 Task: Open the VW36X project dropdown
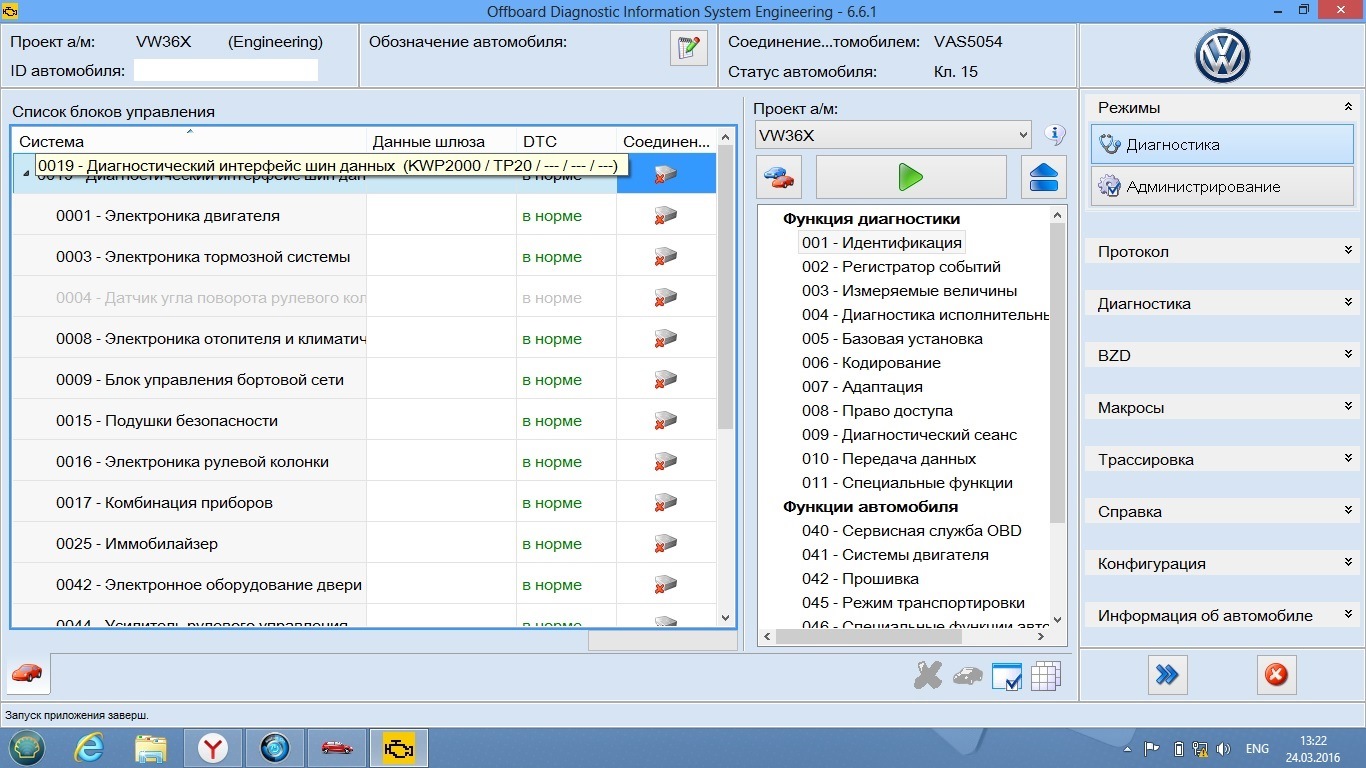click(894, 135)
